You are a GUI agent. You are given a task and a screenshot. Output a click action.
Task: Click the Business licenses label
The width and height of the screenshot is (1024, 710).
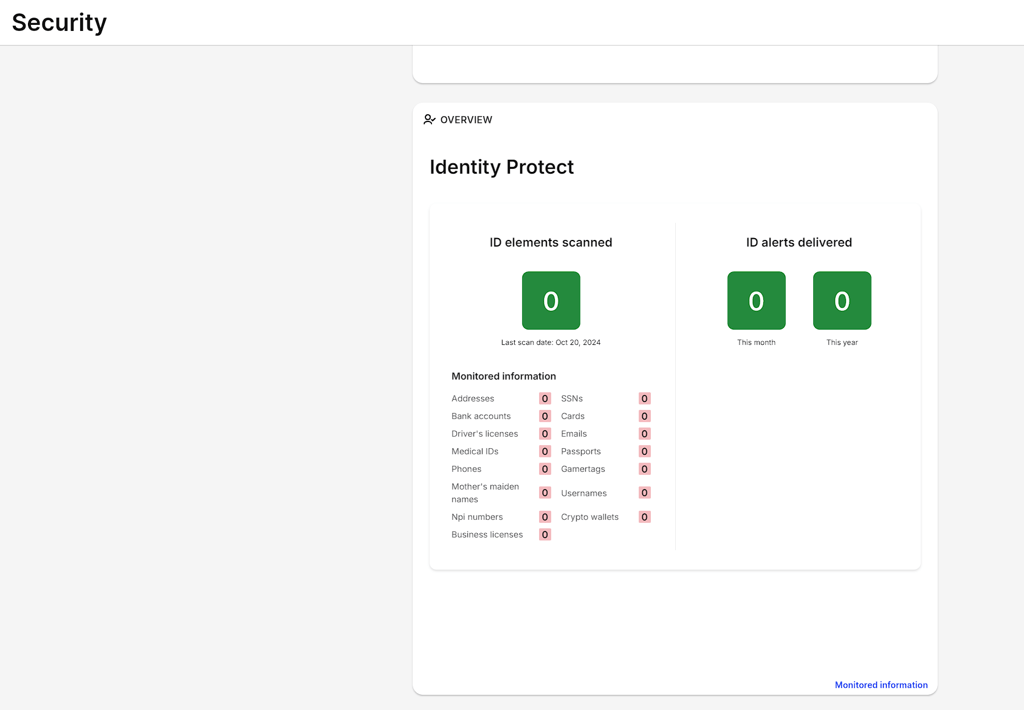(x=487, y=534)
